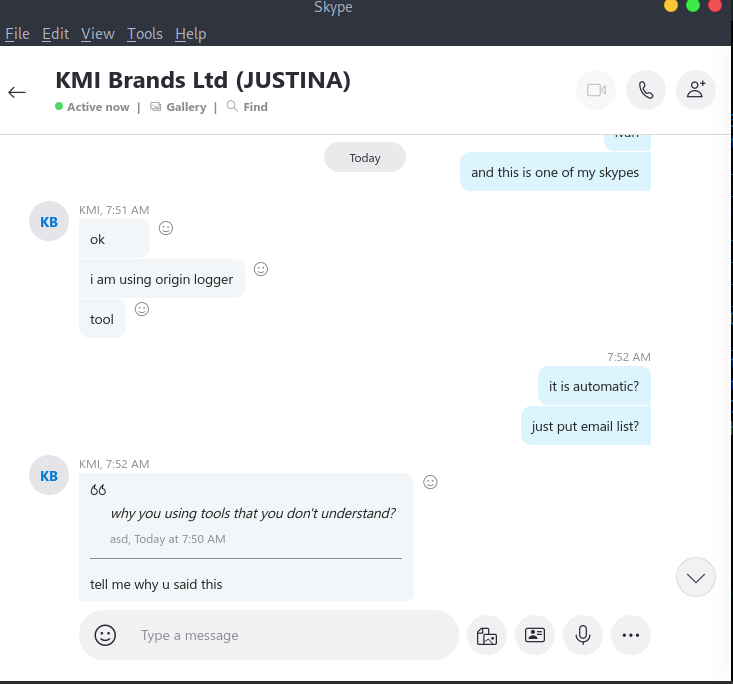Open the Help menu
This screenshot has height=684, width=733.
click(x=190, y=34)
